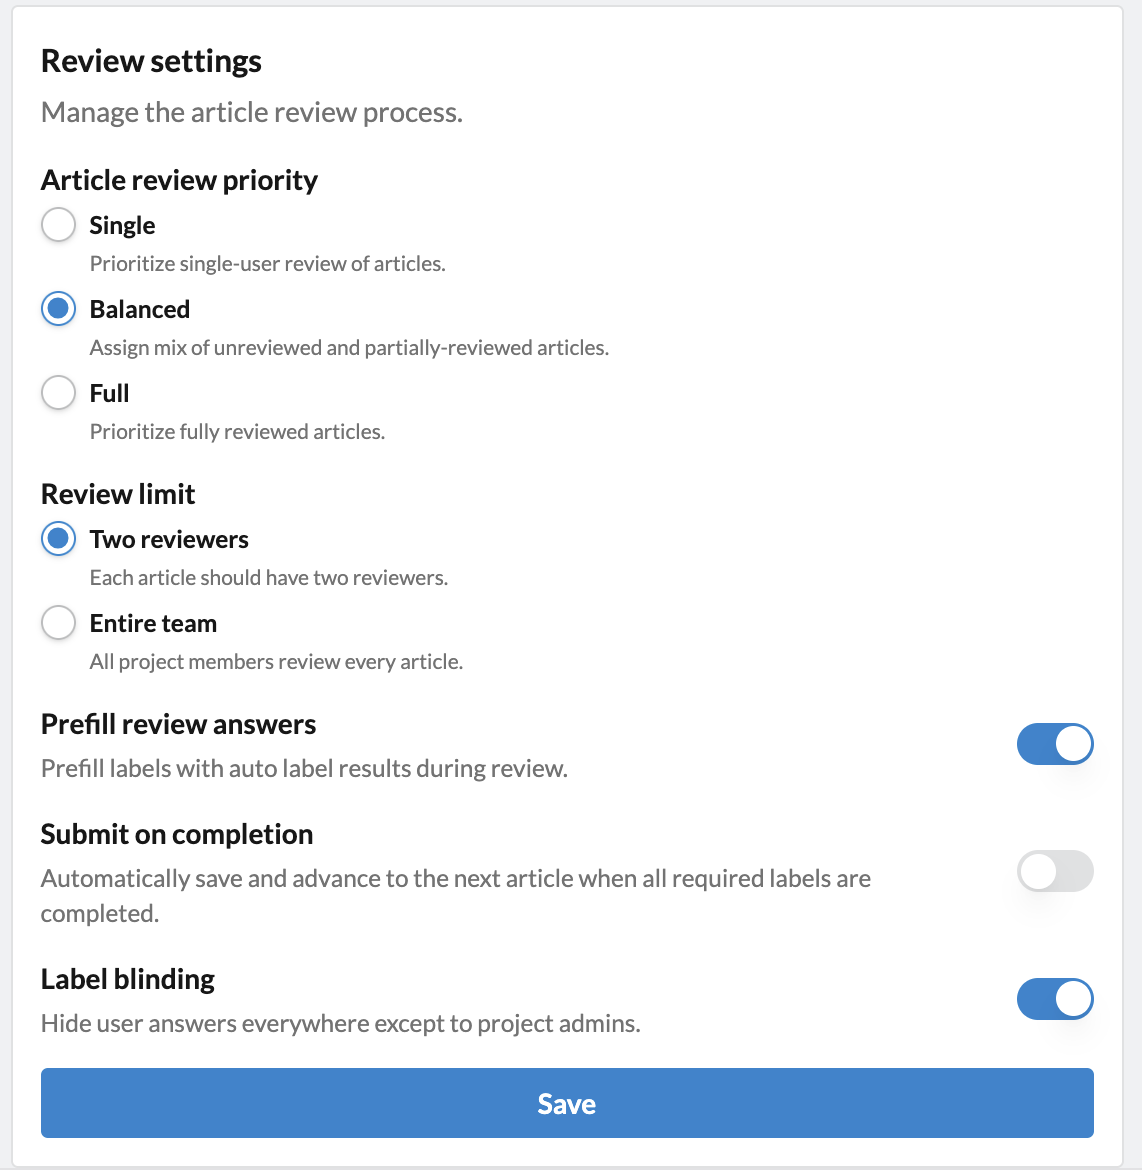Click the "Entire team" label text
Screen dimensions: 1142x1170
[x=153, y=623]
